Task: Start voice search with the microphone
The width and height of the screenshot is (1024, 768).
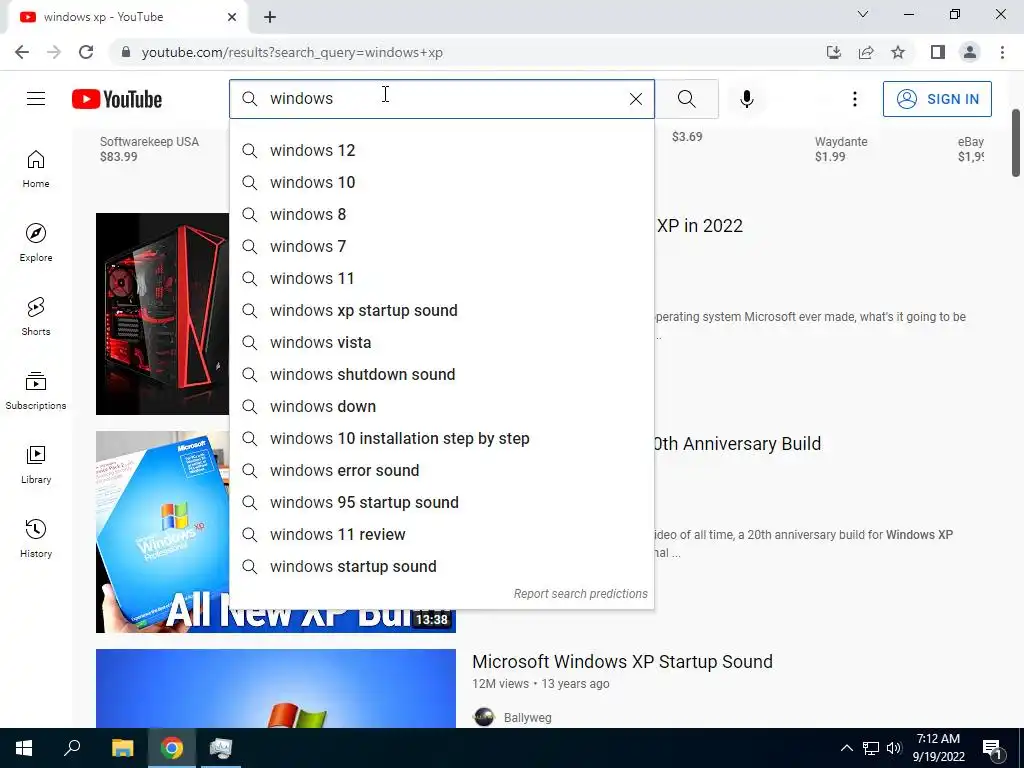Action: pos(746,99)
